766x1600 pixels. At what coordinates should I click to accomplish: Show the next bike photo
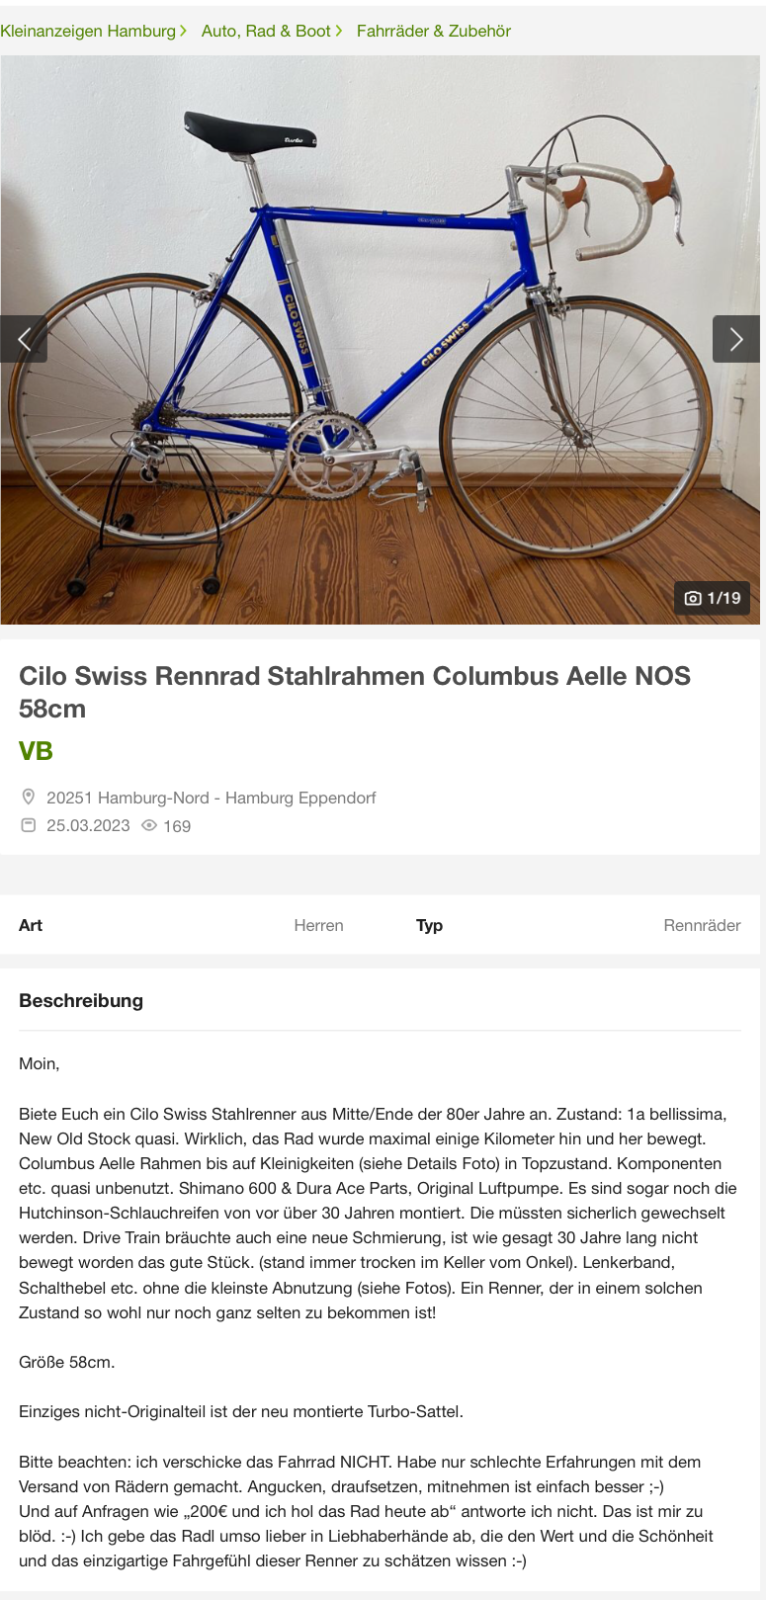736,339
